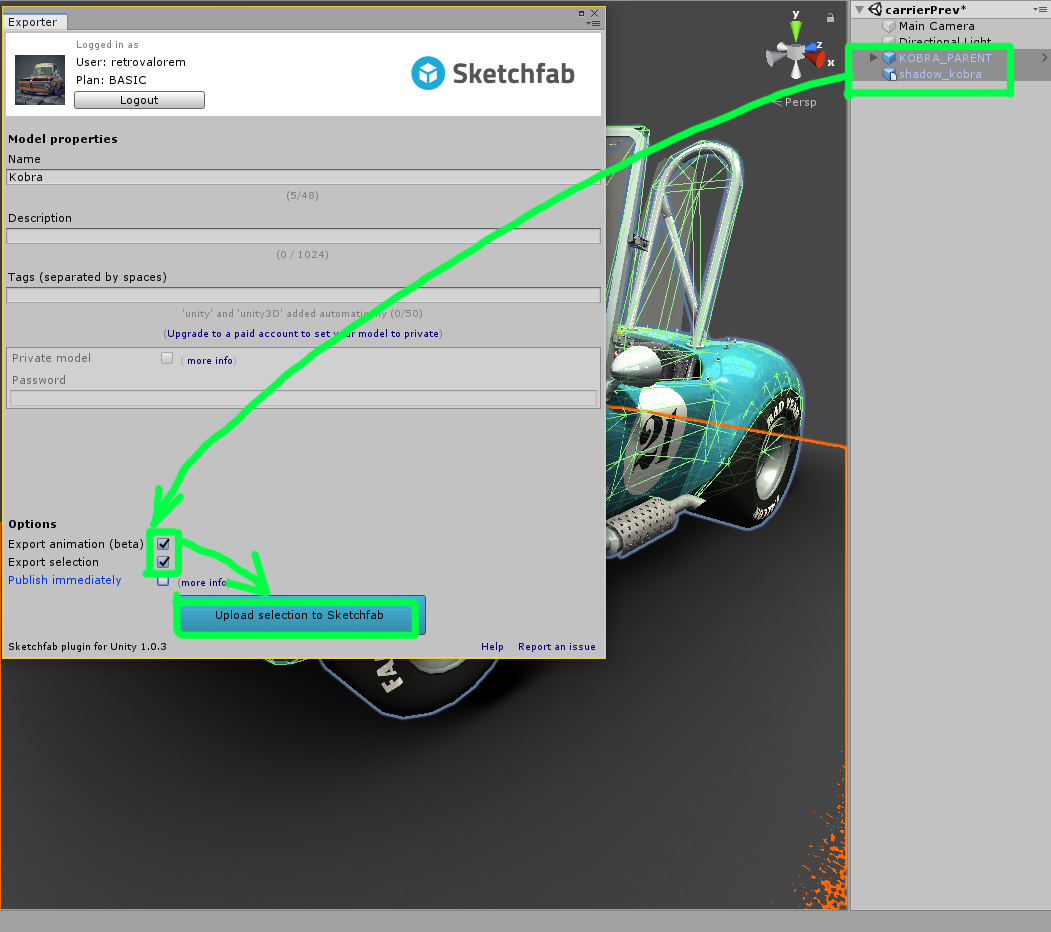Click the model Name input field
The image size is (1051, 932).
coord(303,177)
